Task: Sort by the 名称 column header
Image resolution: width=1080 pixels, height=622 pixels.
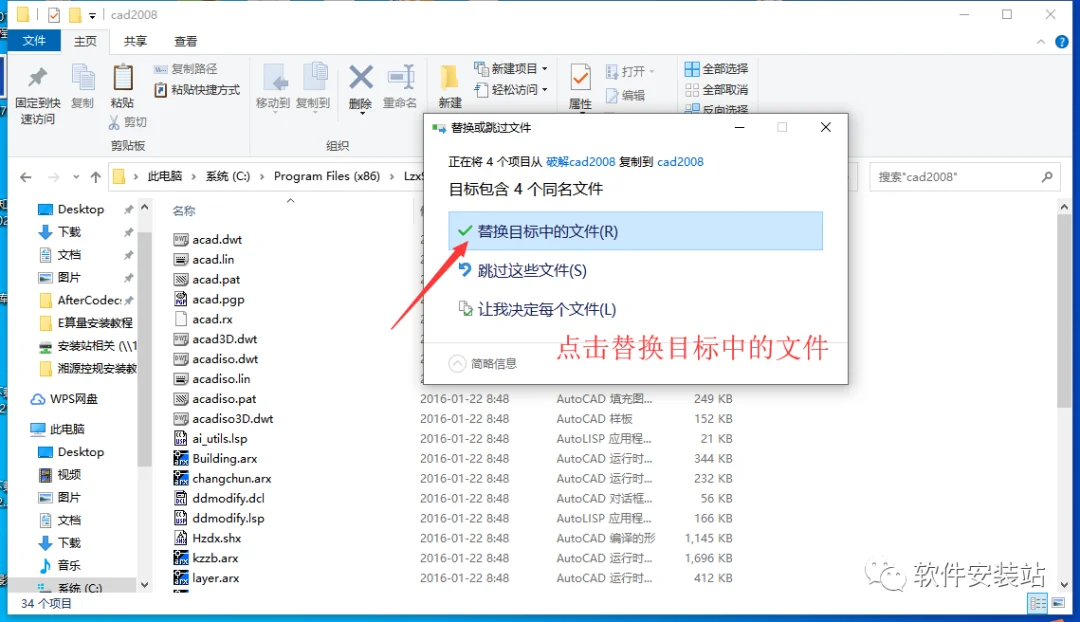Action: coord(184,211)
